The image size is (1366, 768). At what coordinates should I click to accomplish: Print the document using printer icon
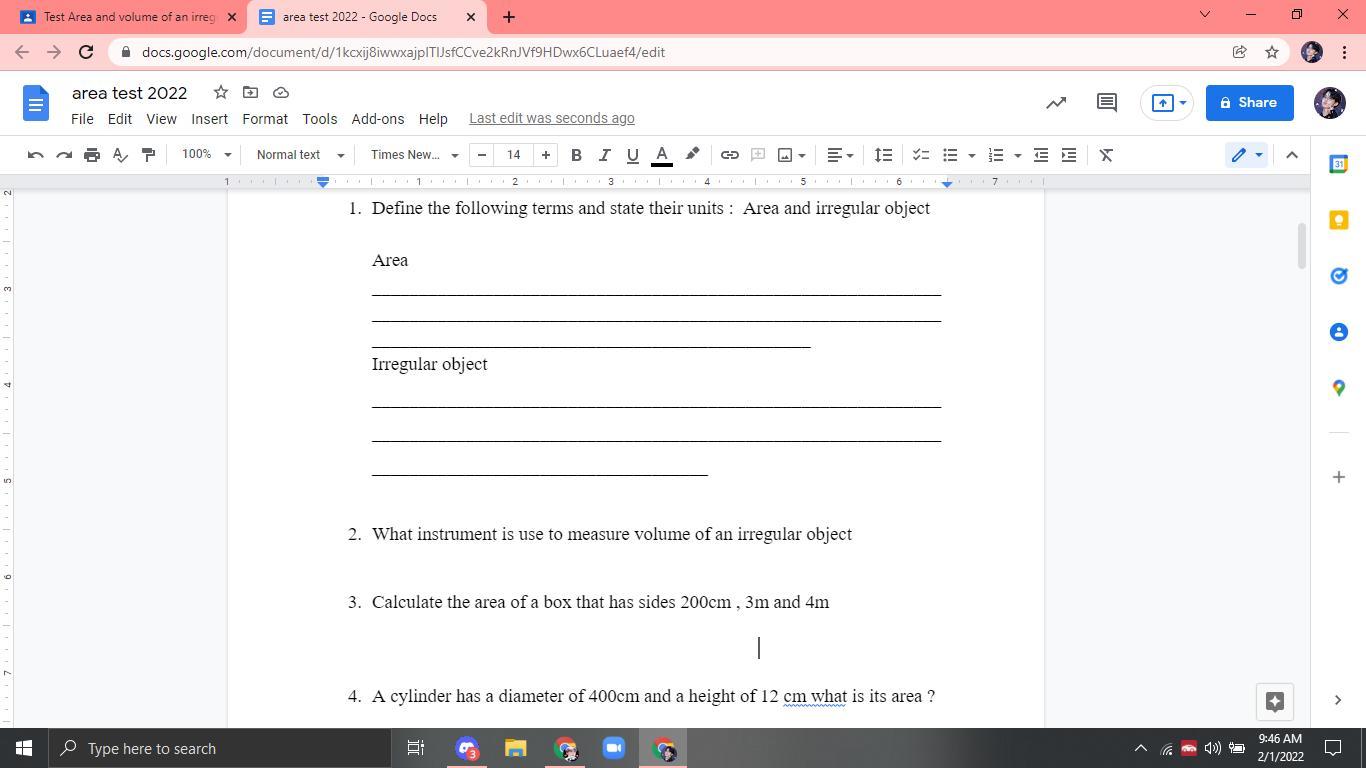(92, 155)
